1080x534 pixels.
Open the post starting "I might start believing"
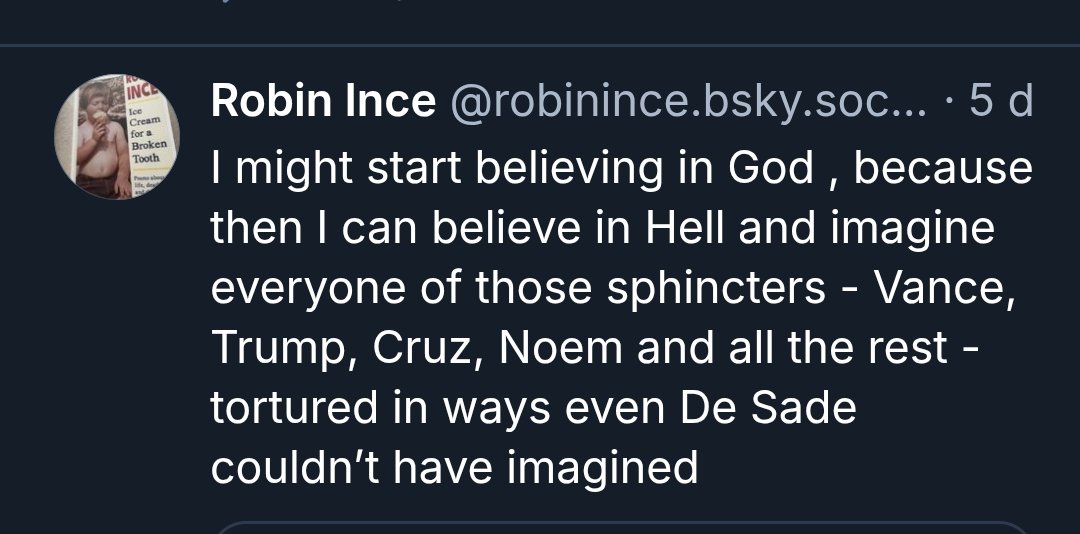tap(620, 290)
